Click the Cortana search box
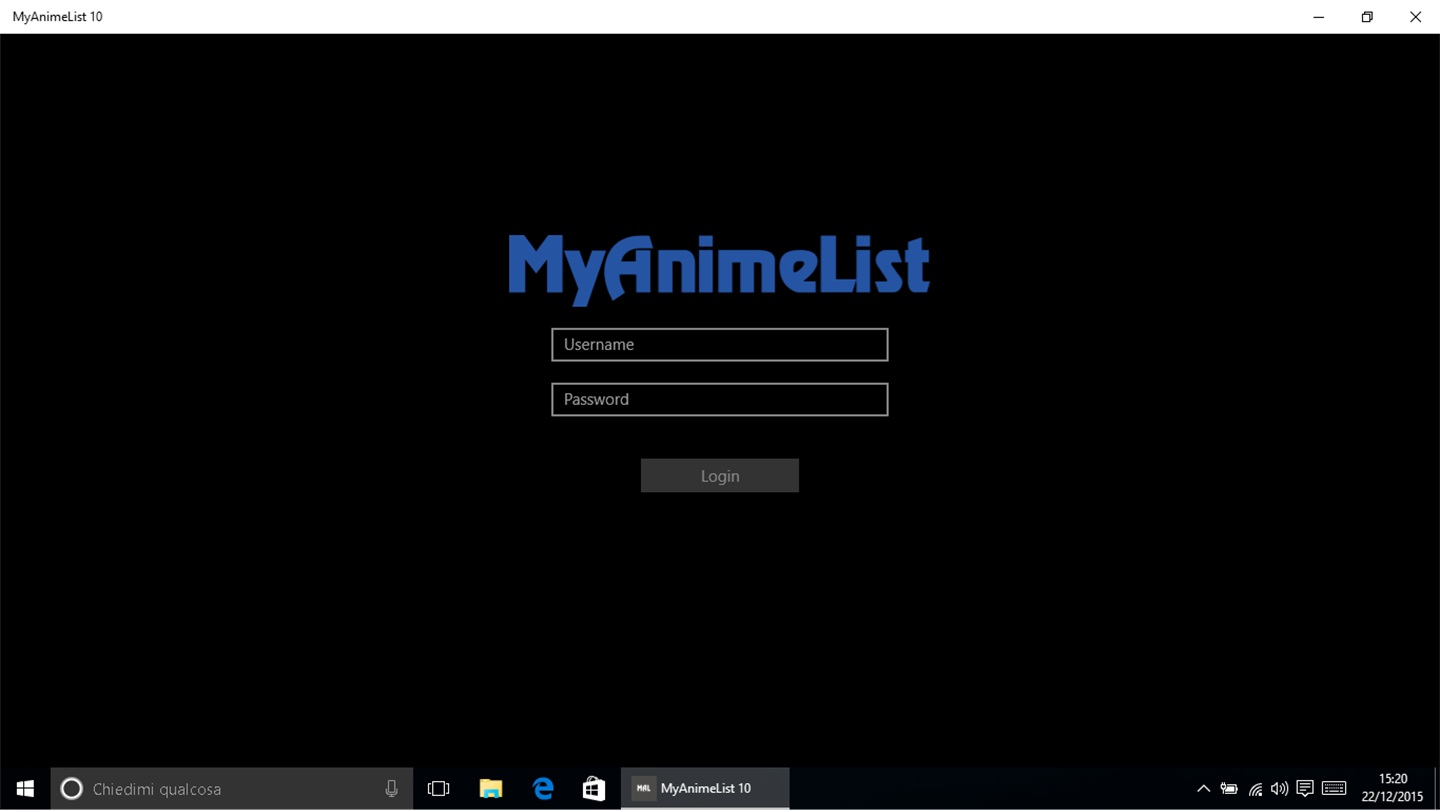This screenshot has height=810, width=1440. [232, 789]
